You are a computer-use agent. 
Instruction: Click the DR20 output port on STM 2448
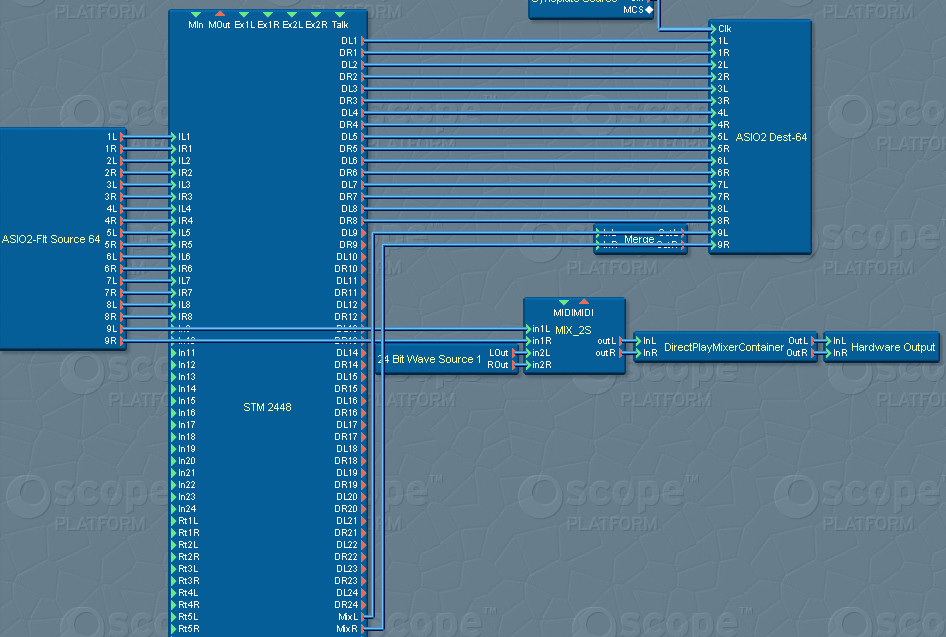click(x=363, y=509)
